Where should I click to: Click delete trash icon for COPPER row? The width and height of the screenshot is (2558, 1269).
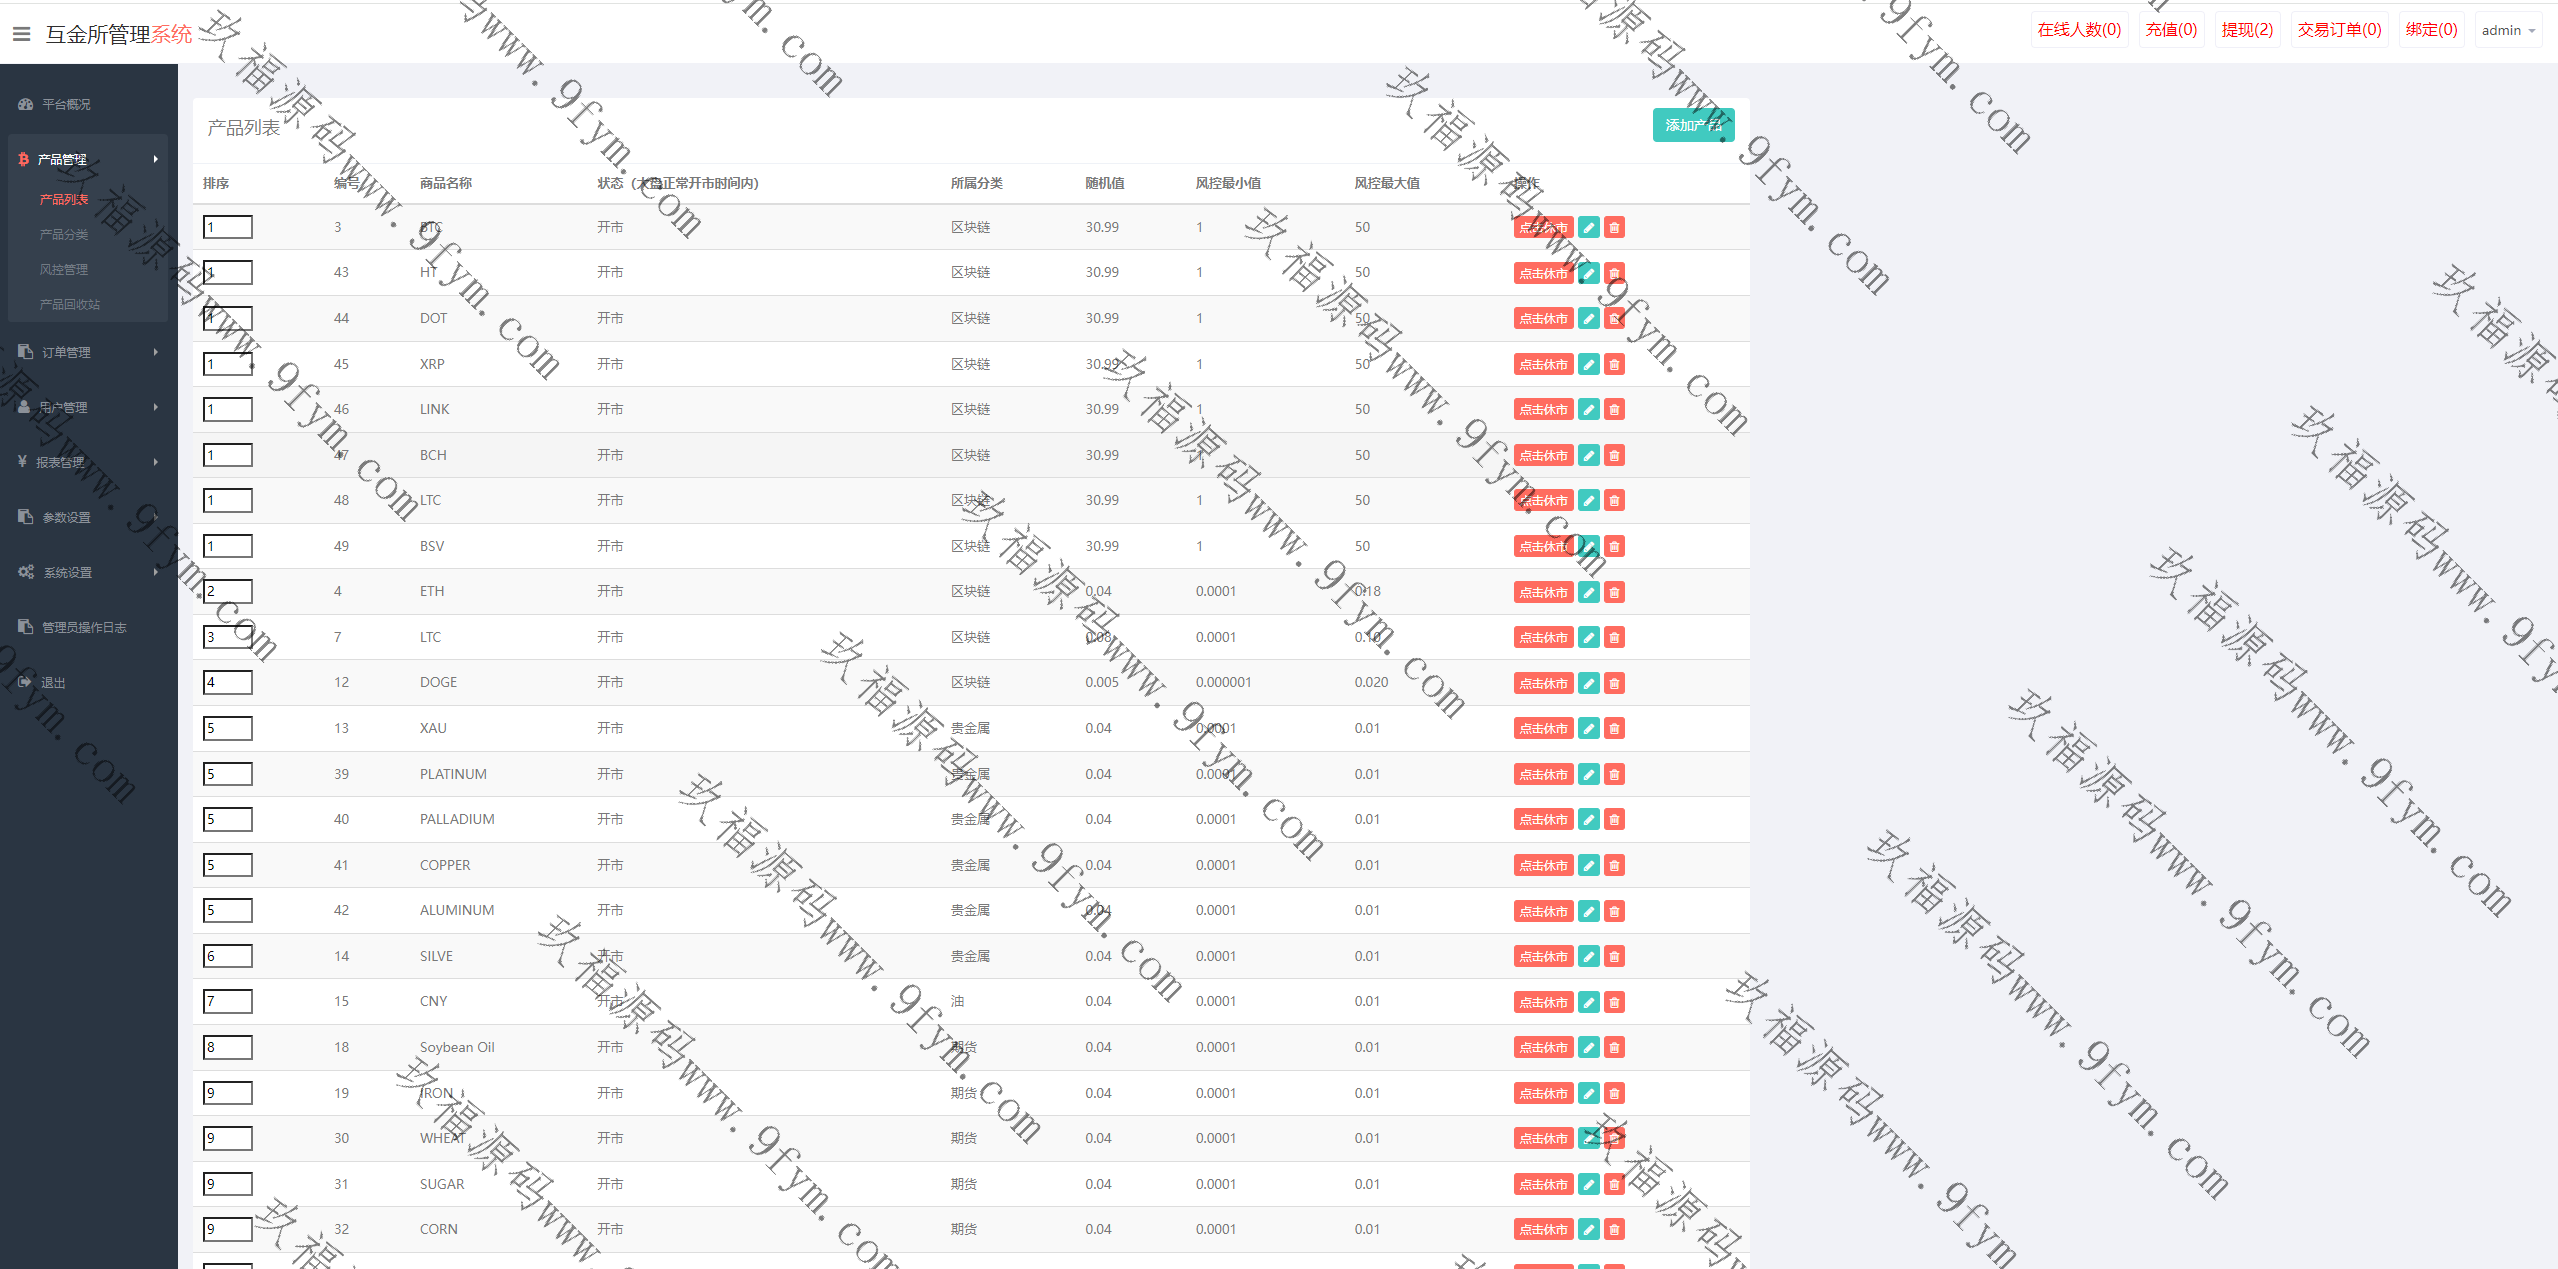click(1614, 866)
